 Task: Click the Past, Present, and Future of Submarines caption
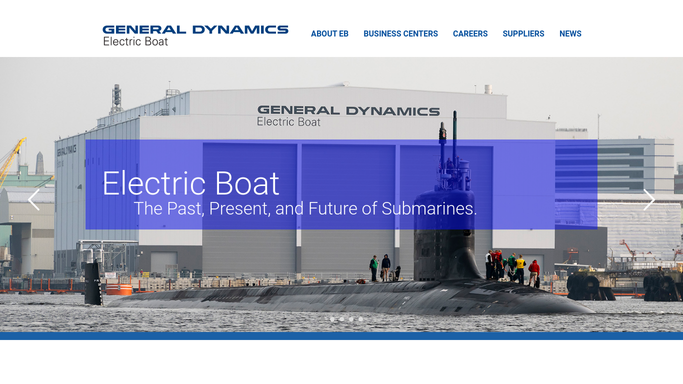coord(305,209)
